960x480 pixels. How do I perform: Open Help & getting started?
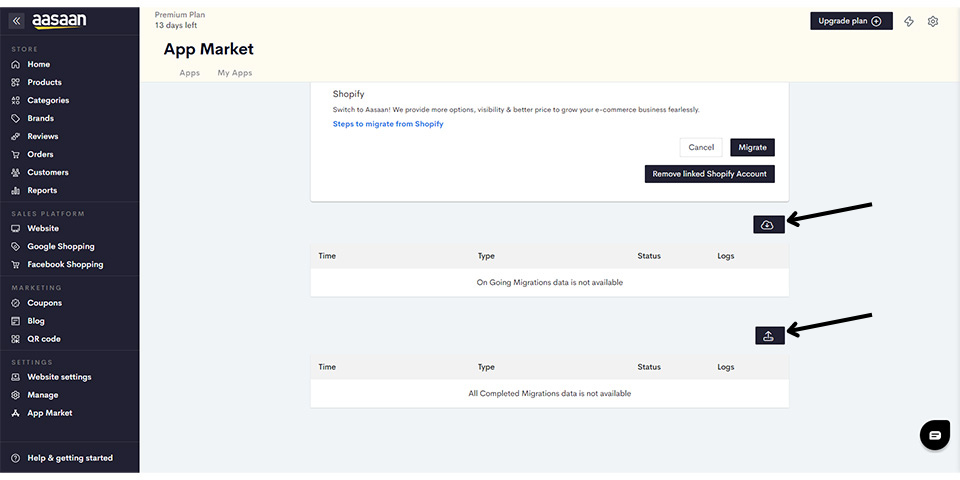coord(70,458)
